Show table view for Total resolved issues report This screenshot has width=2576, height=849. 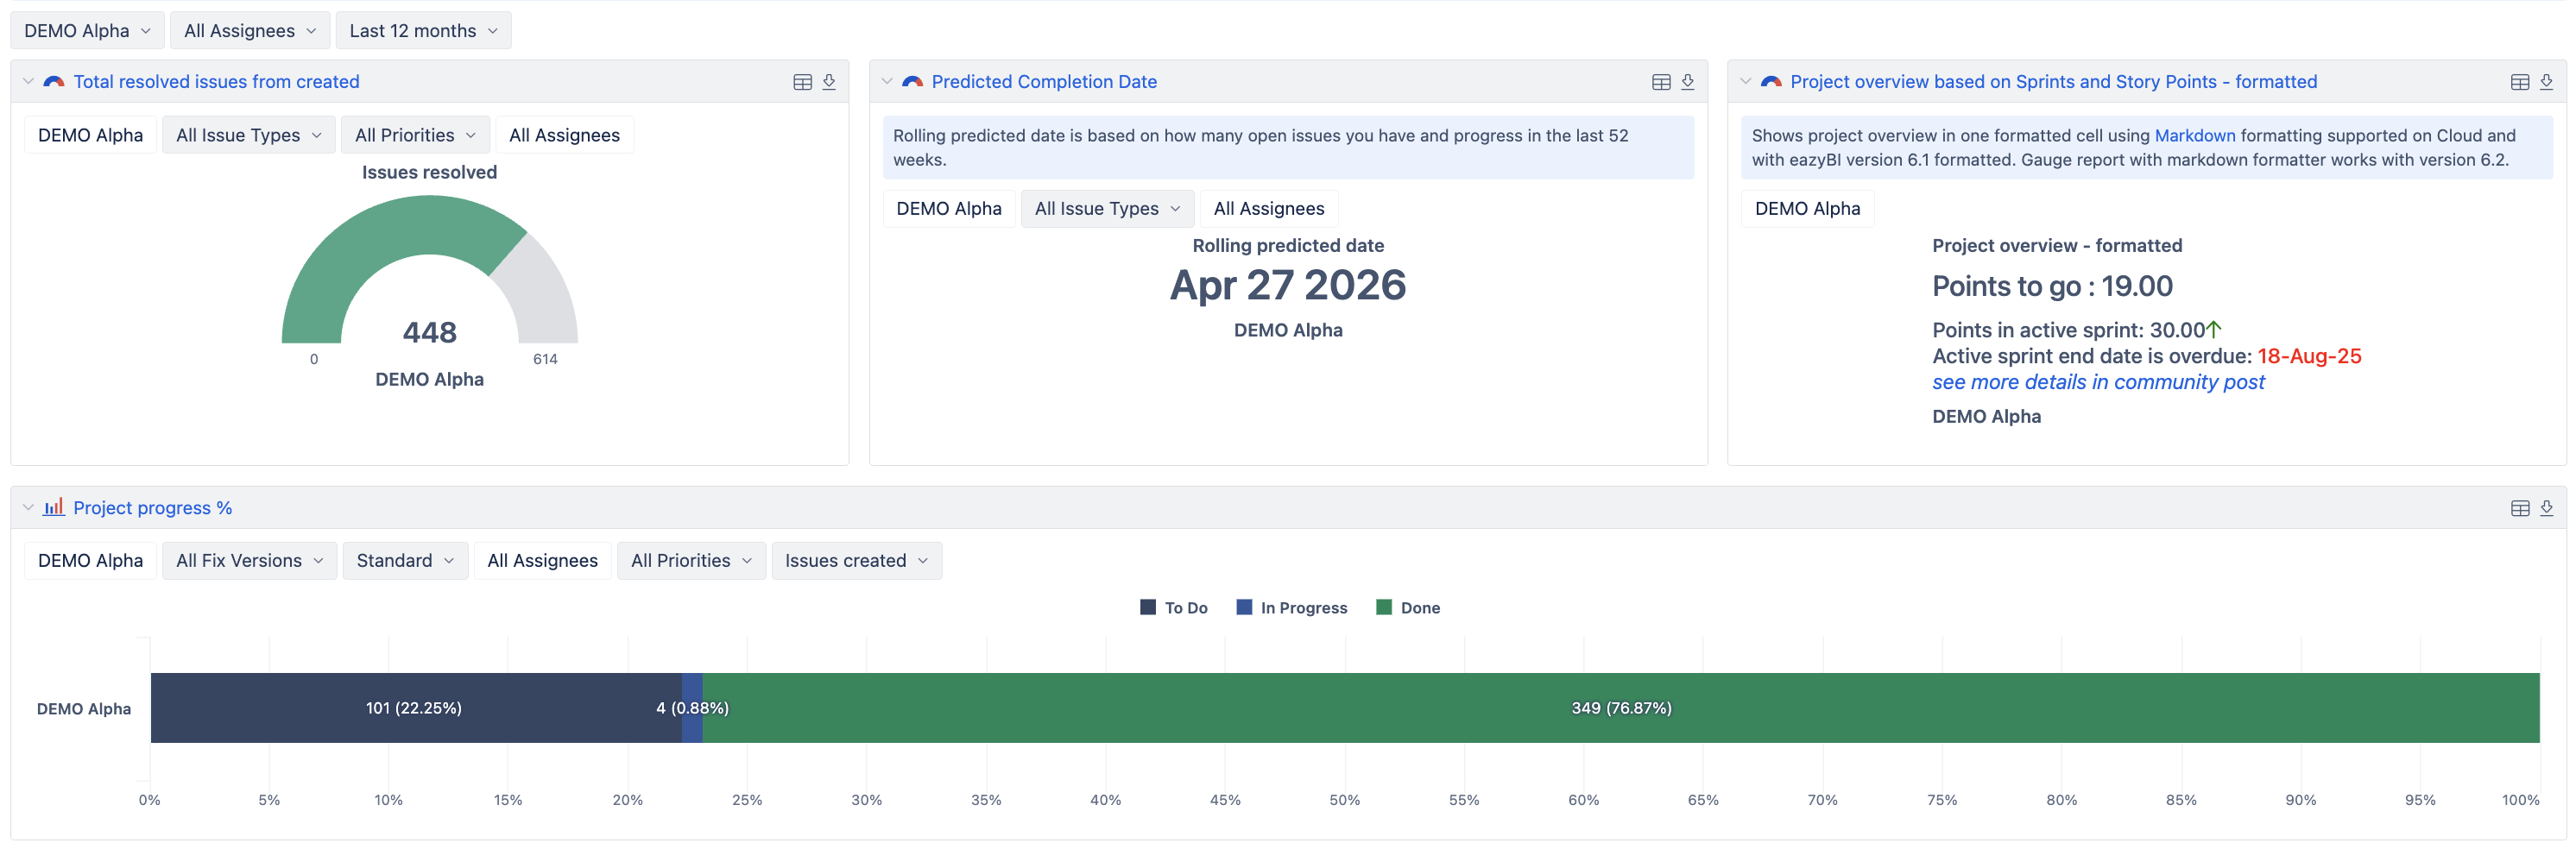(802, 82)
